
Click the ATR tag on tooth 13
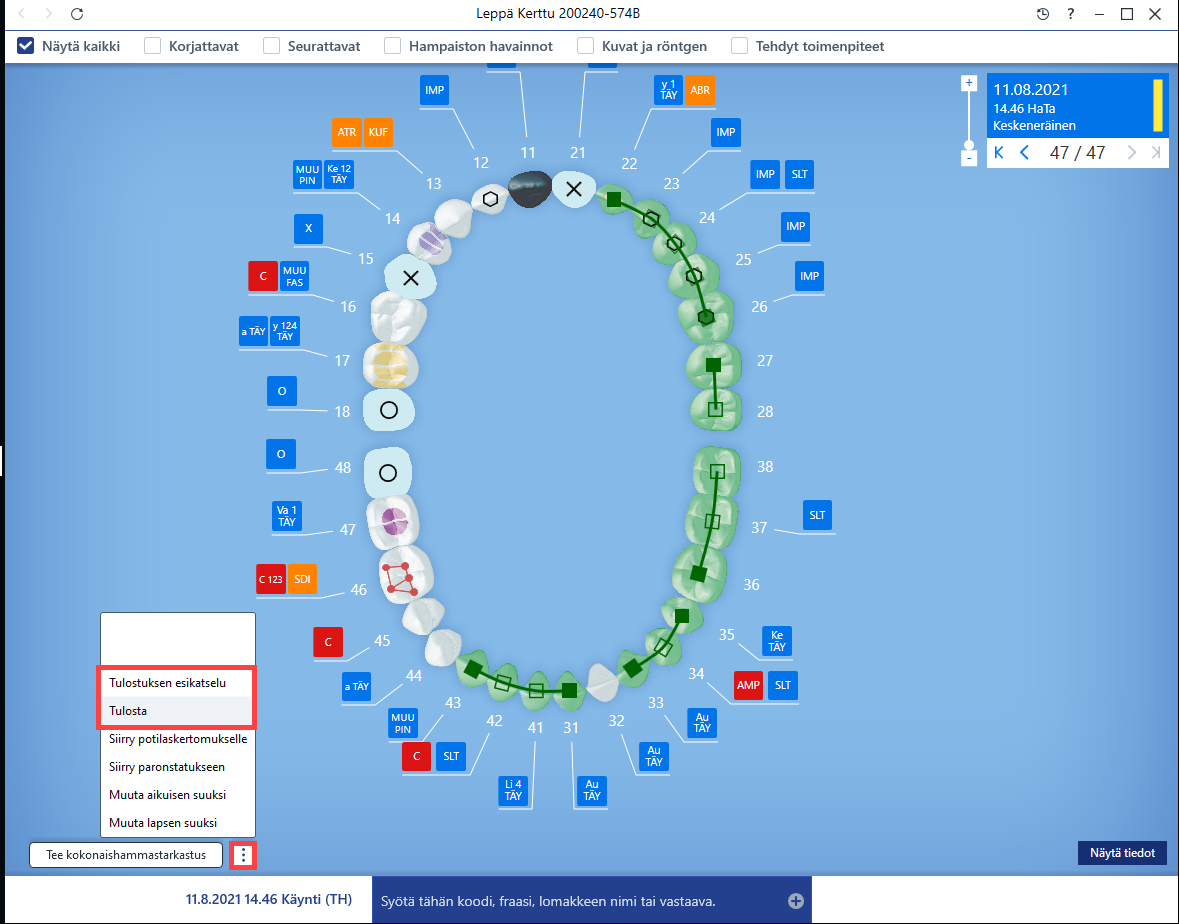click(347, 132)
